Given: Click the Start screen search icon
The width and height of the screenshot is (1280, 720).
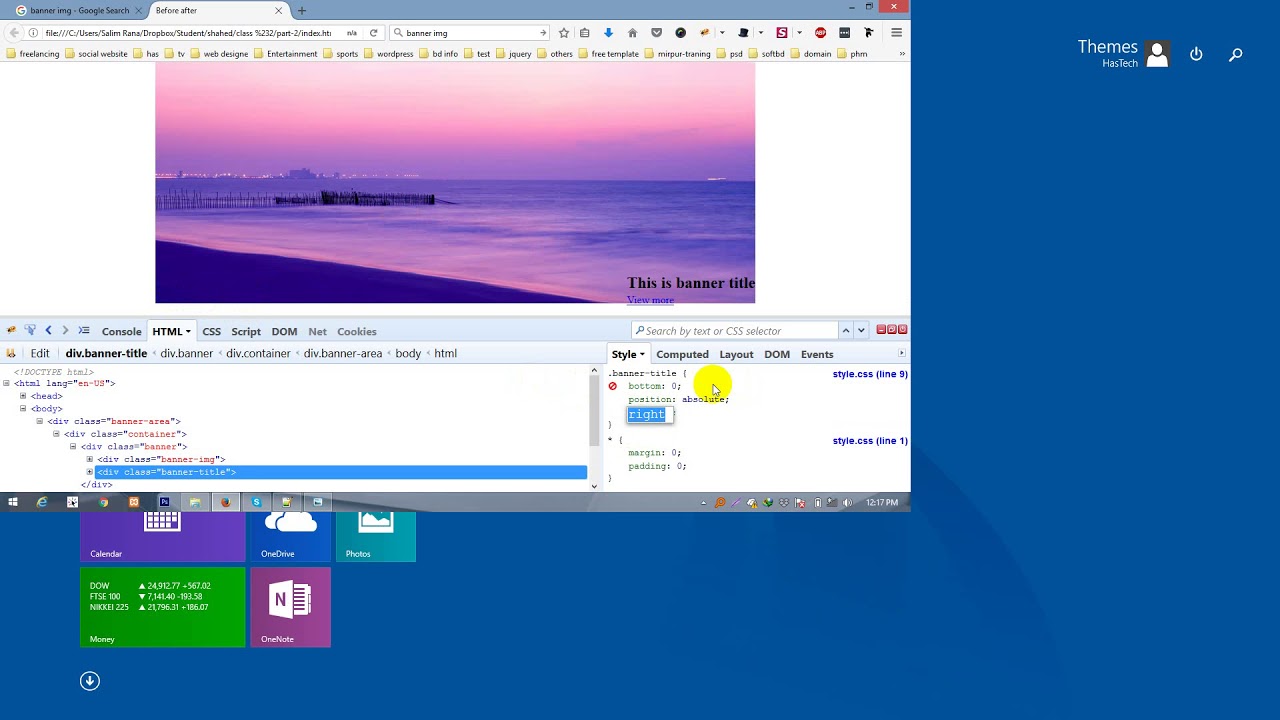Looking at the screenshot, I should pyautogui.click(x=1236, y=54).
